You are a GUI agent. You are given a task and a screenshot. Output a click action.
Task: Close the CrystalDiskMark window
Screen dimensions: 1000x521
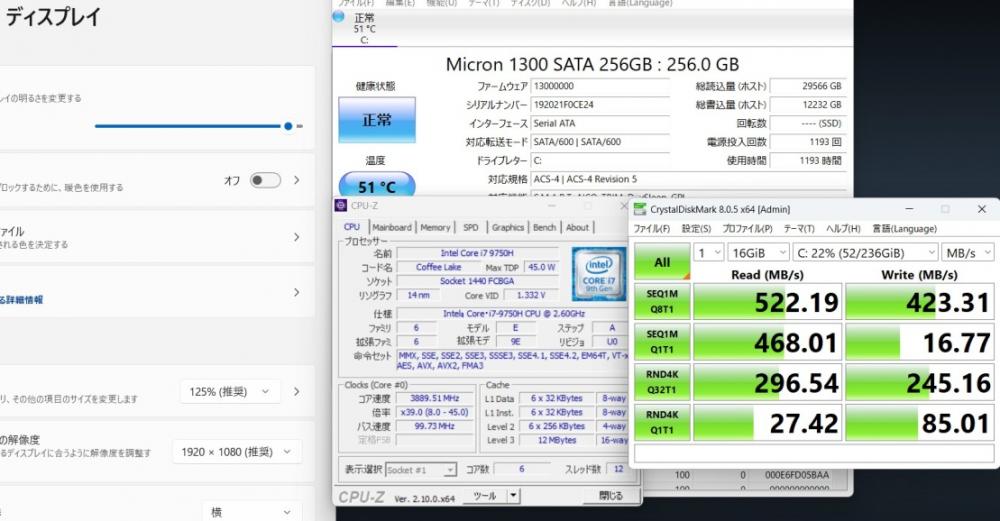click(x=982, y=209)
